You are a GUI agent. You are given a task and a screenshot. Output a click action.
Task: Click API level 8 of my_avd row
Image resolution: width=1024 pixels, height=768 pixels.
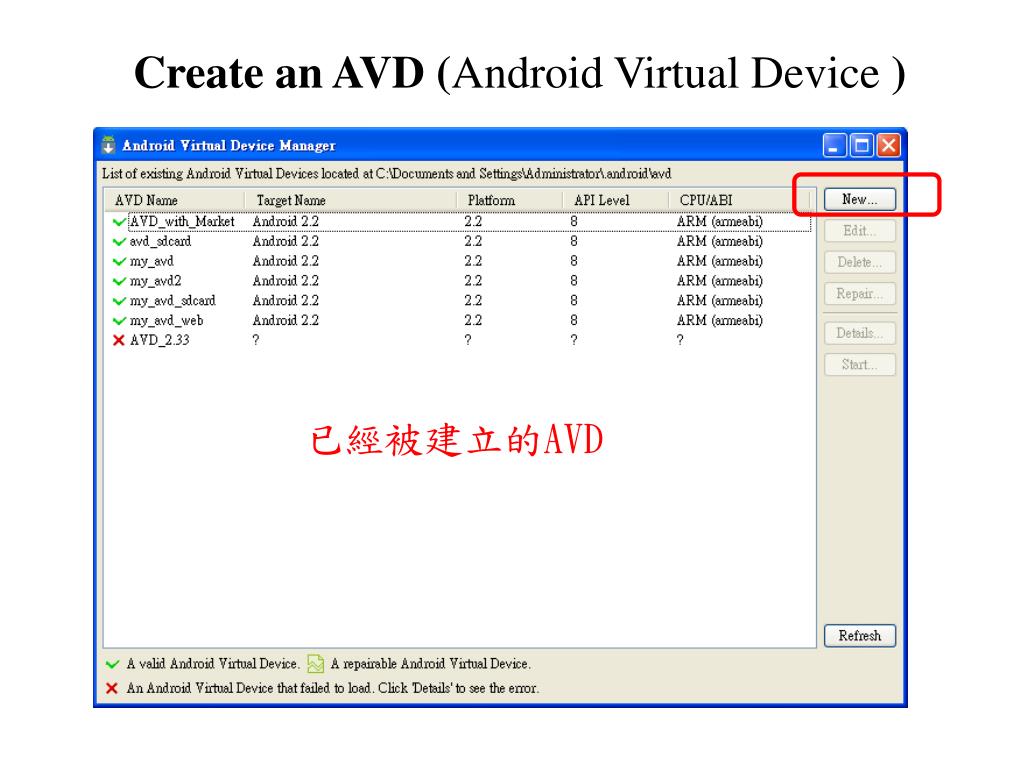coord(573,261)
